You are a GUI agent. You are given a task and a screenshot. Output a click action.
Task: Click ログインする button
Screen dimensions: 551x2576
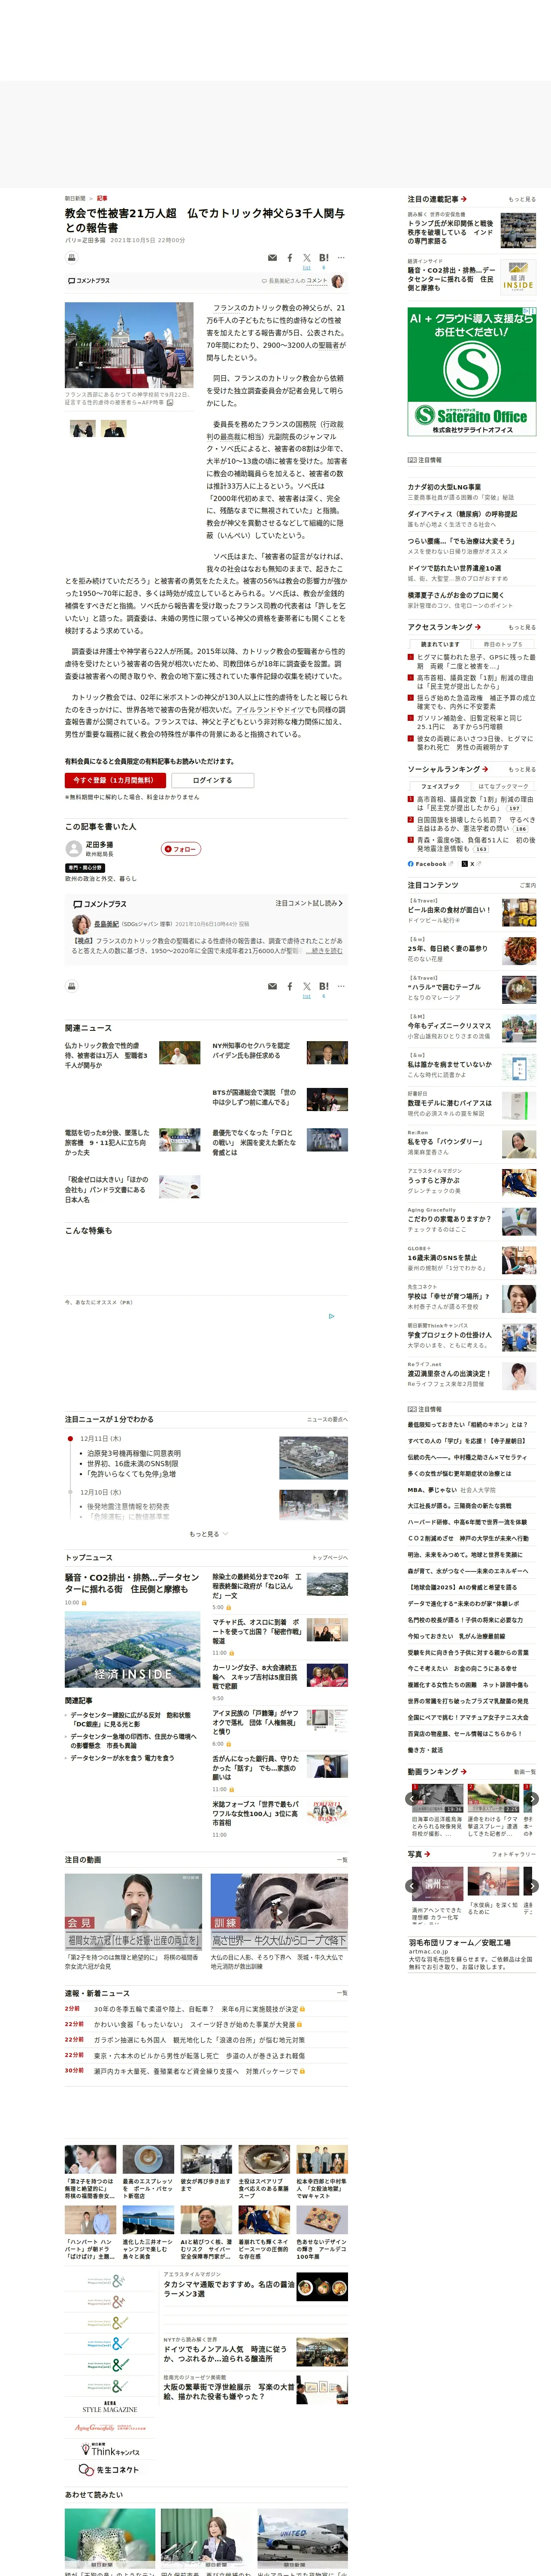[212, 780]
